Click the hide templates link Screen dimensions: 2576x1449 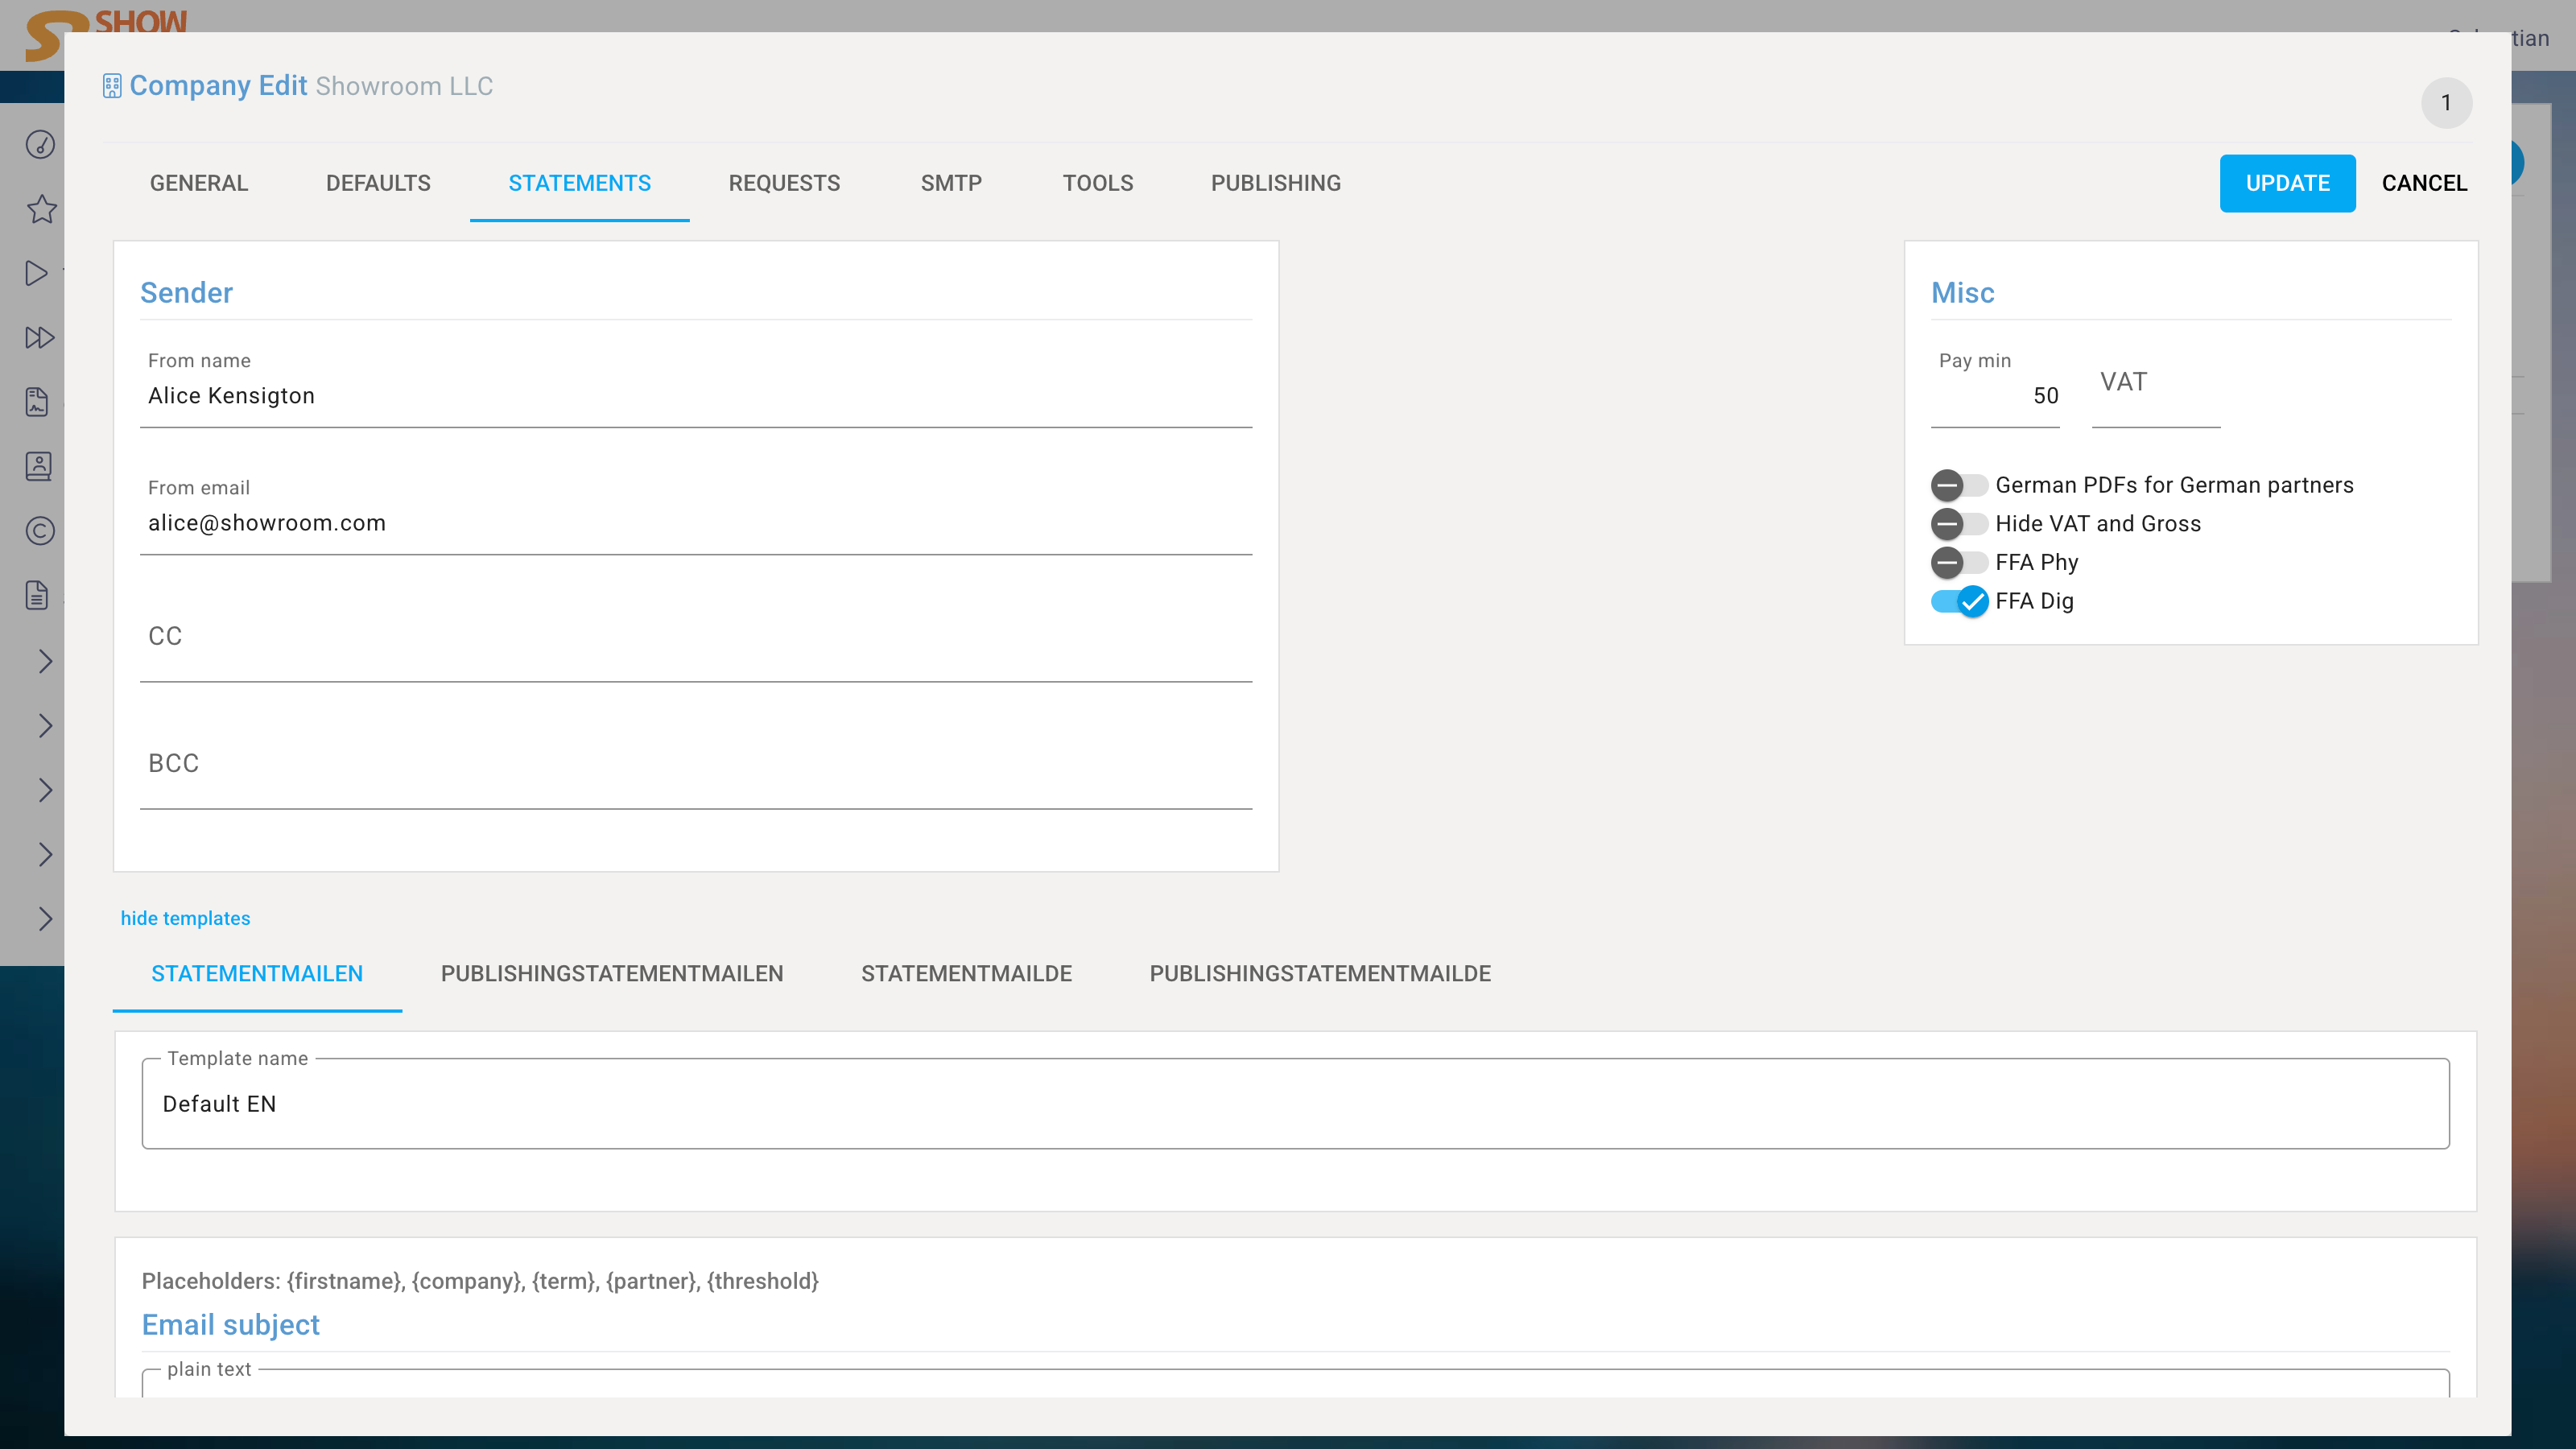185,918
